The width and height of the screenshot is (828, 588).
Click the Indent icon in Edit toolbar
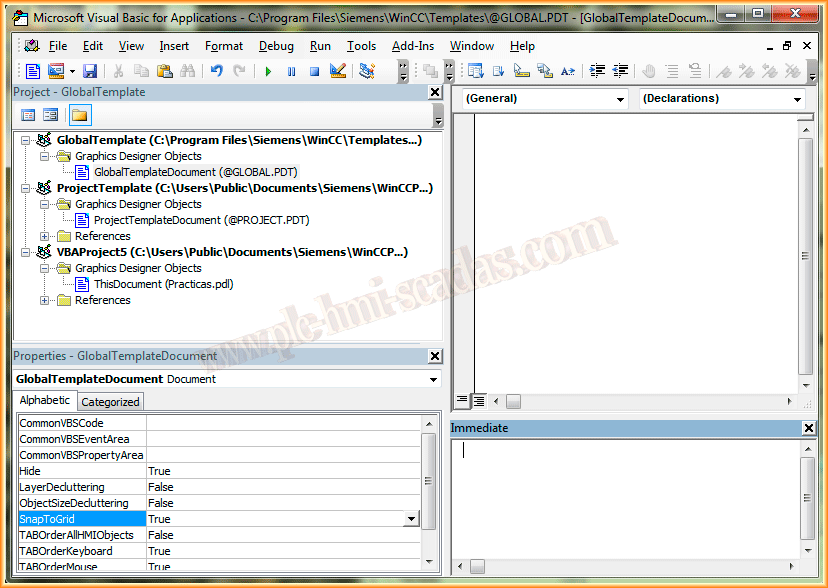(598, 71)
